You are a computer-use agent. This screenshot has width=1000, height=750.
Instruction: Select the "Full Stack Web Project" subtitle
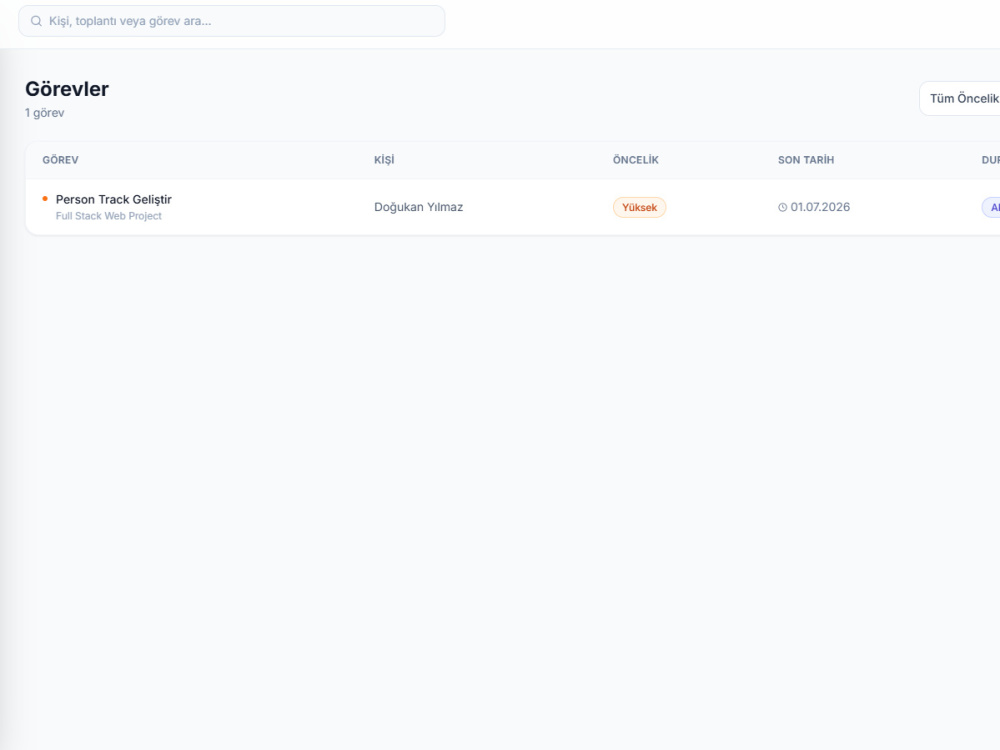tap(108, 216)
